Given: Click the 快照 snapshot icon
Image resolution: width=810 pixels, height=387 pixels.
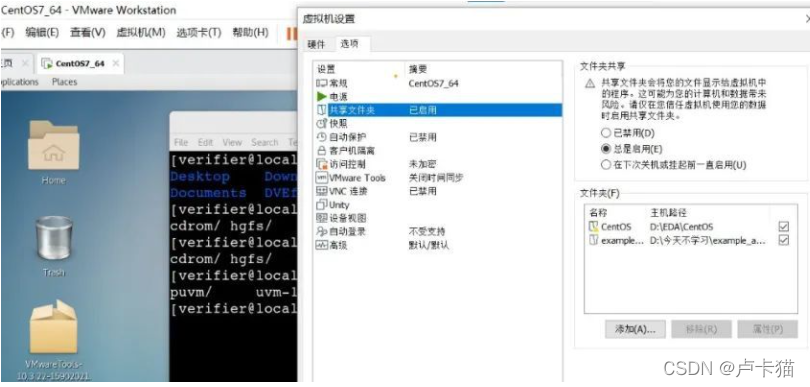Looking at the screenshot, I should click(x=321, y=123).
